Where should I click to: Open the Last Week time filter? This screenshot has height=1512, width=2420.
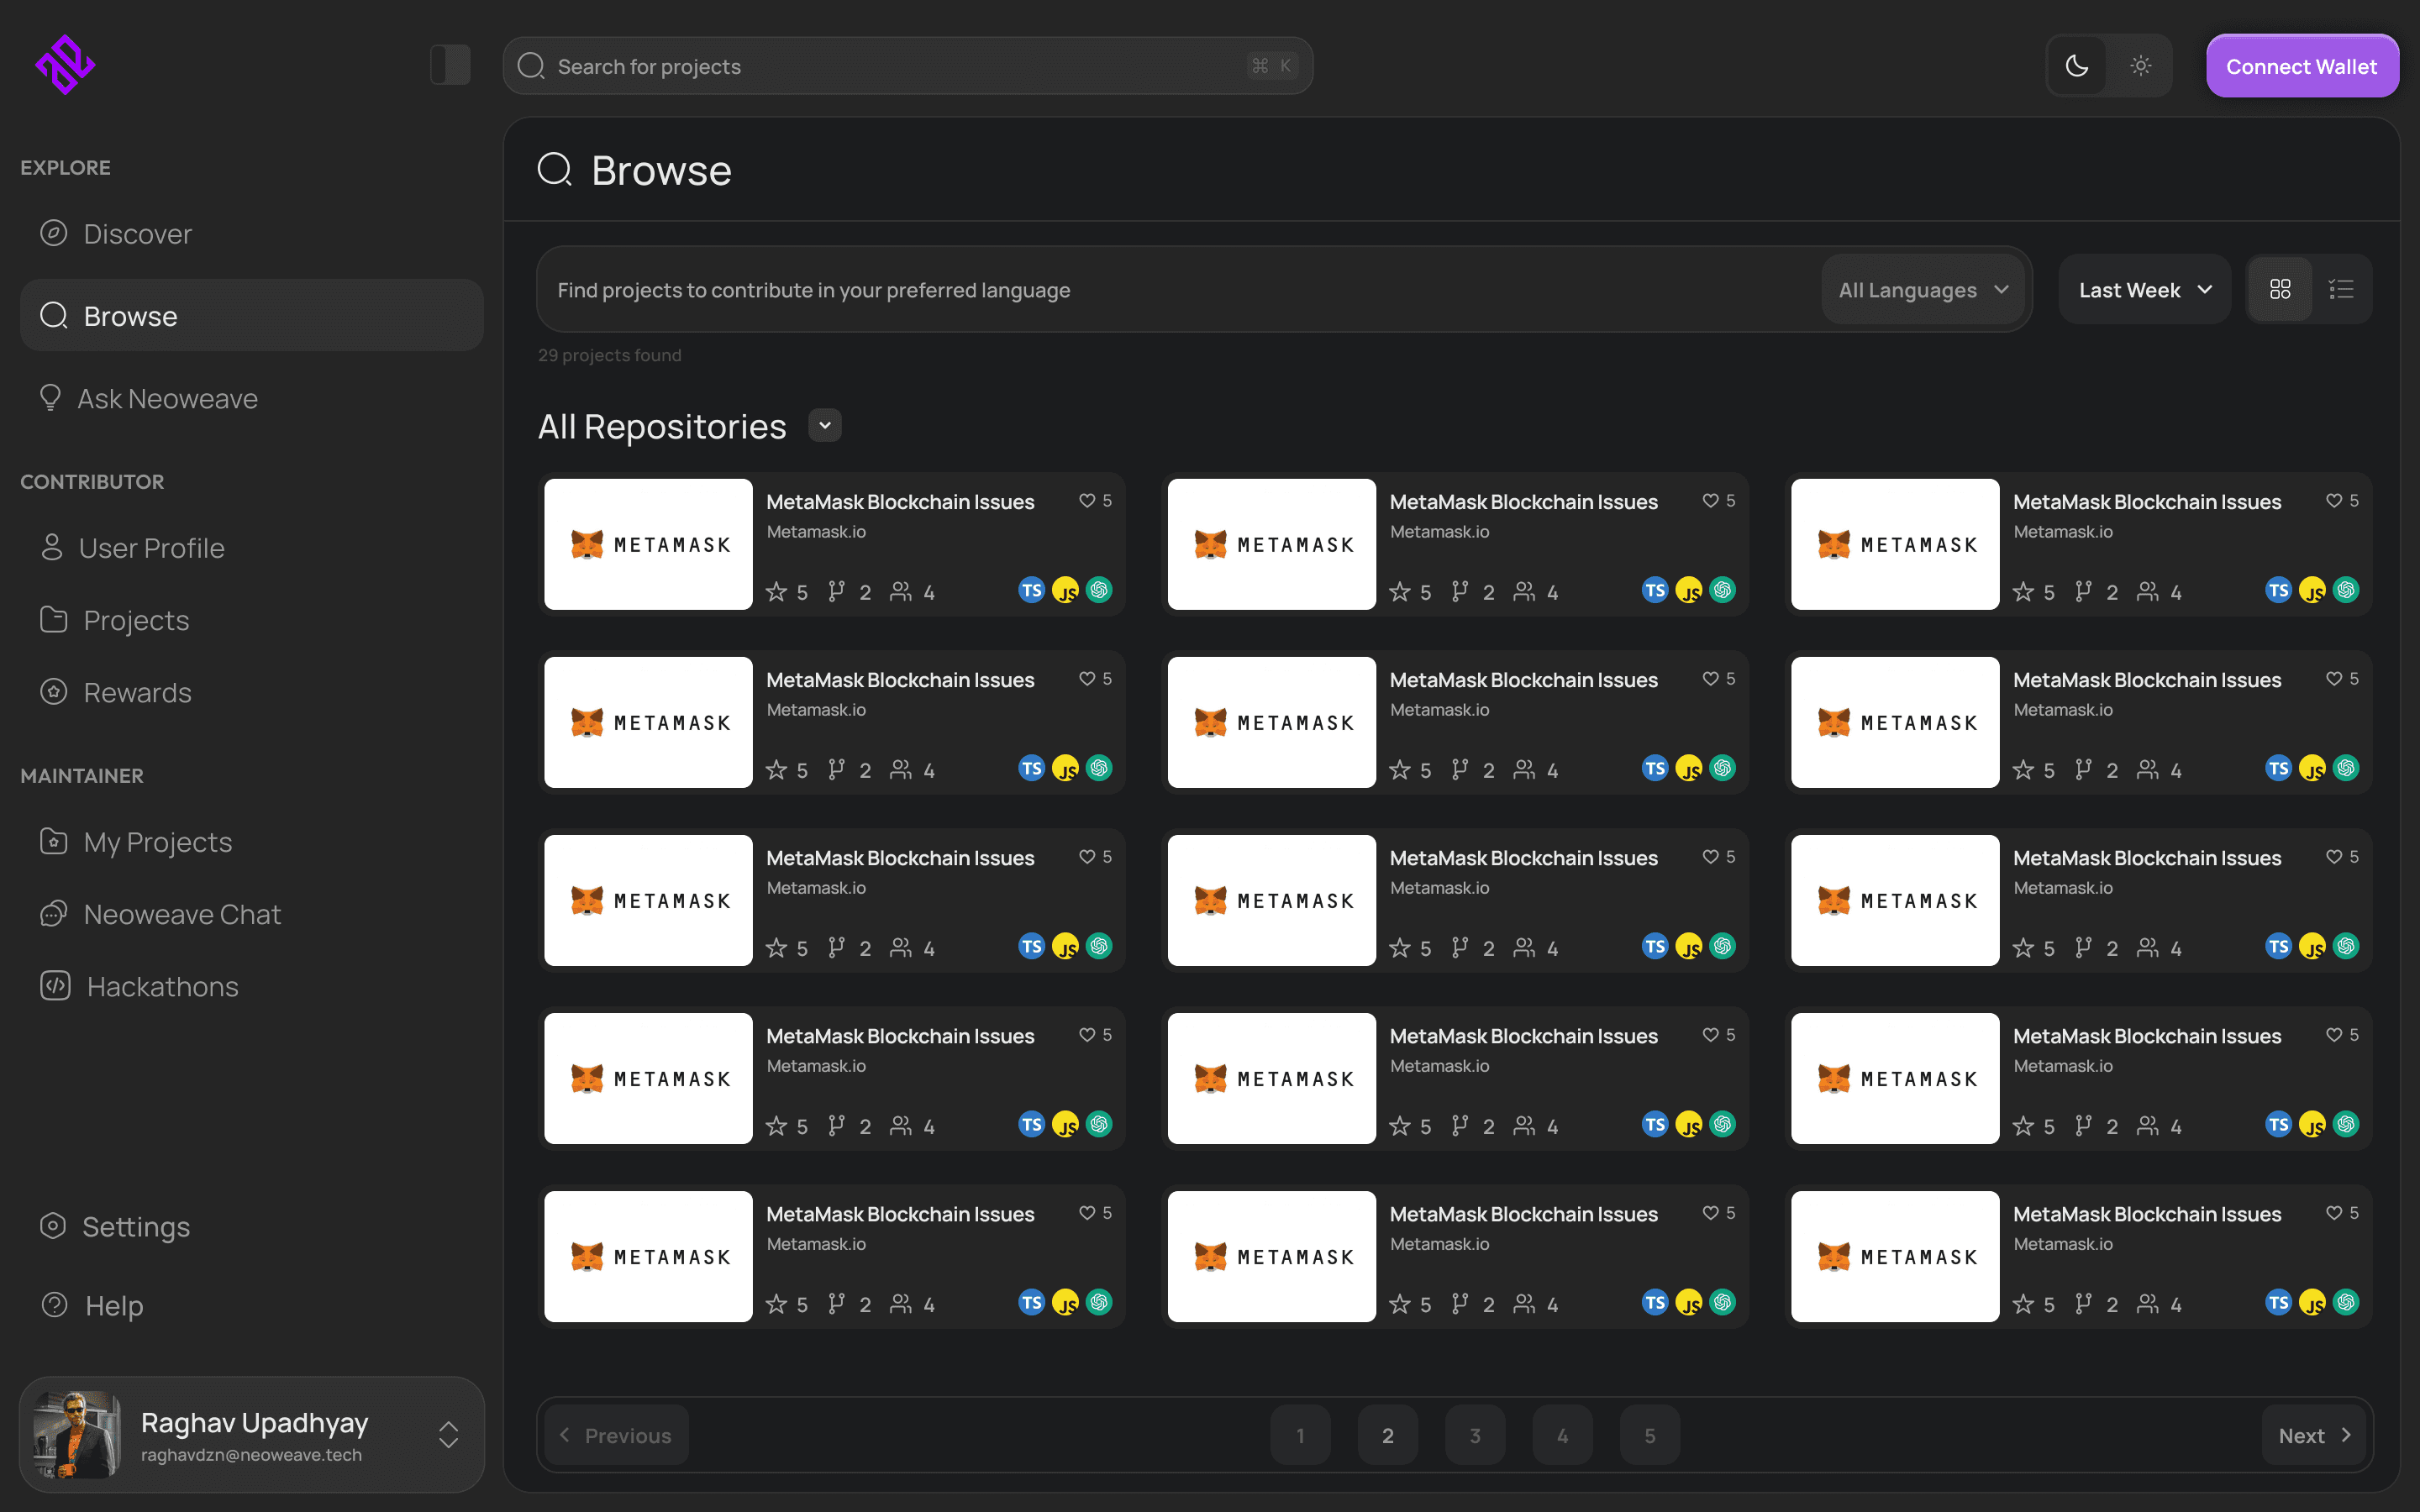pyautogui.click(x=2144, y=290)
